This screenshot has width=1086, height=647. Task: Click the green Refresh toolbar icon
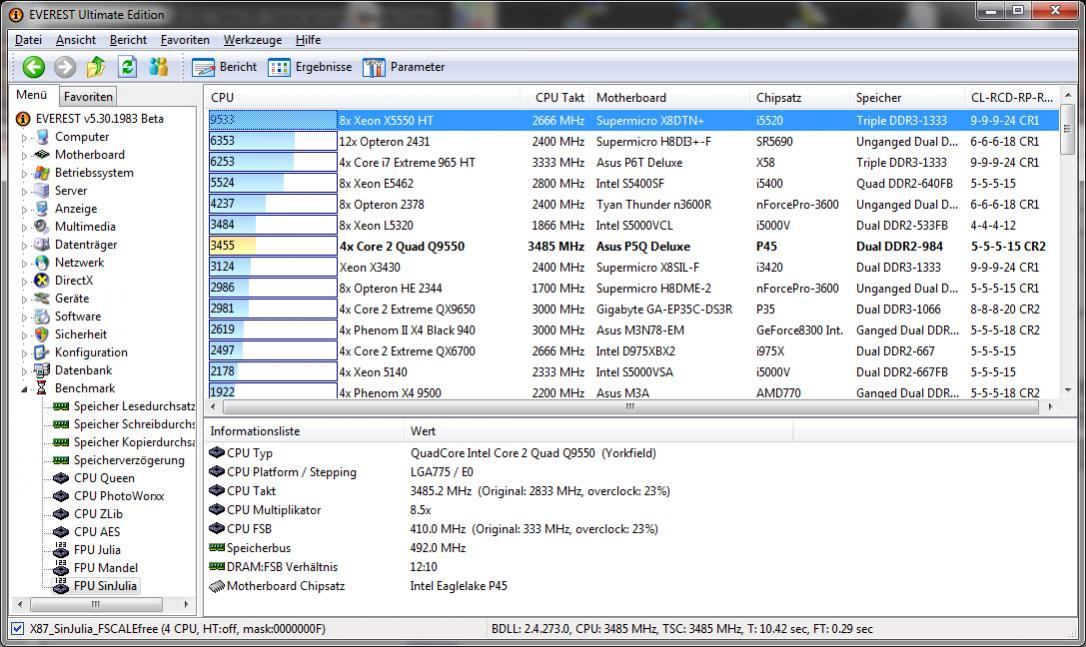click(127, 67)
